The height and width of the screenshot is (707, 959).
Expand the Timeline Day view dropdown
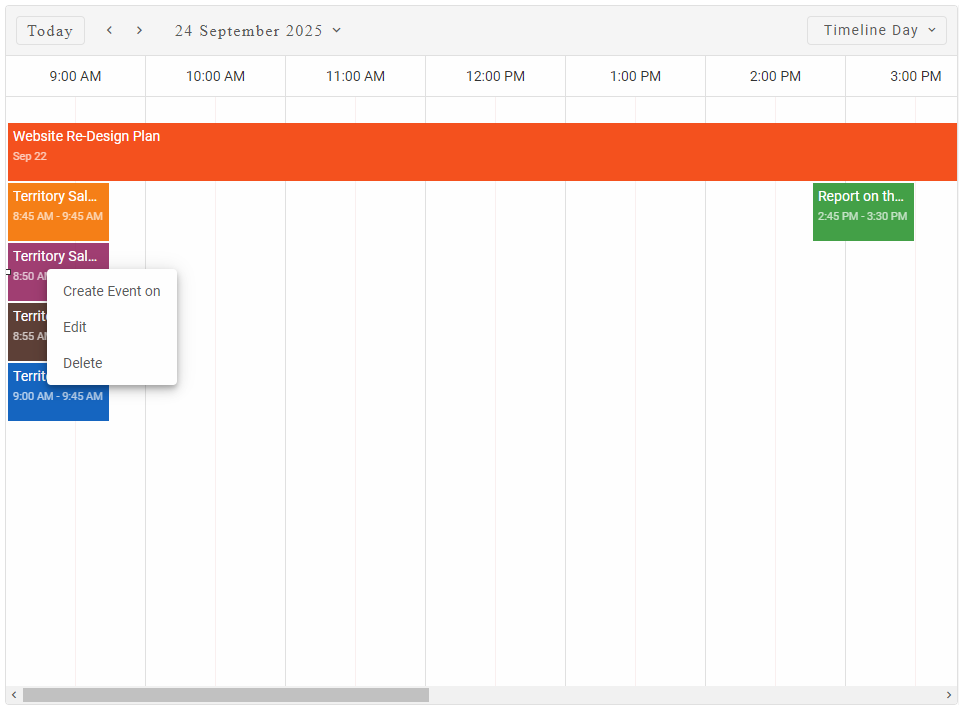pos(876,31)
